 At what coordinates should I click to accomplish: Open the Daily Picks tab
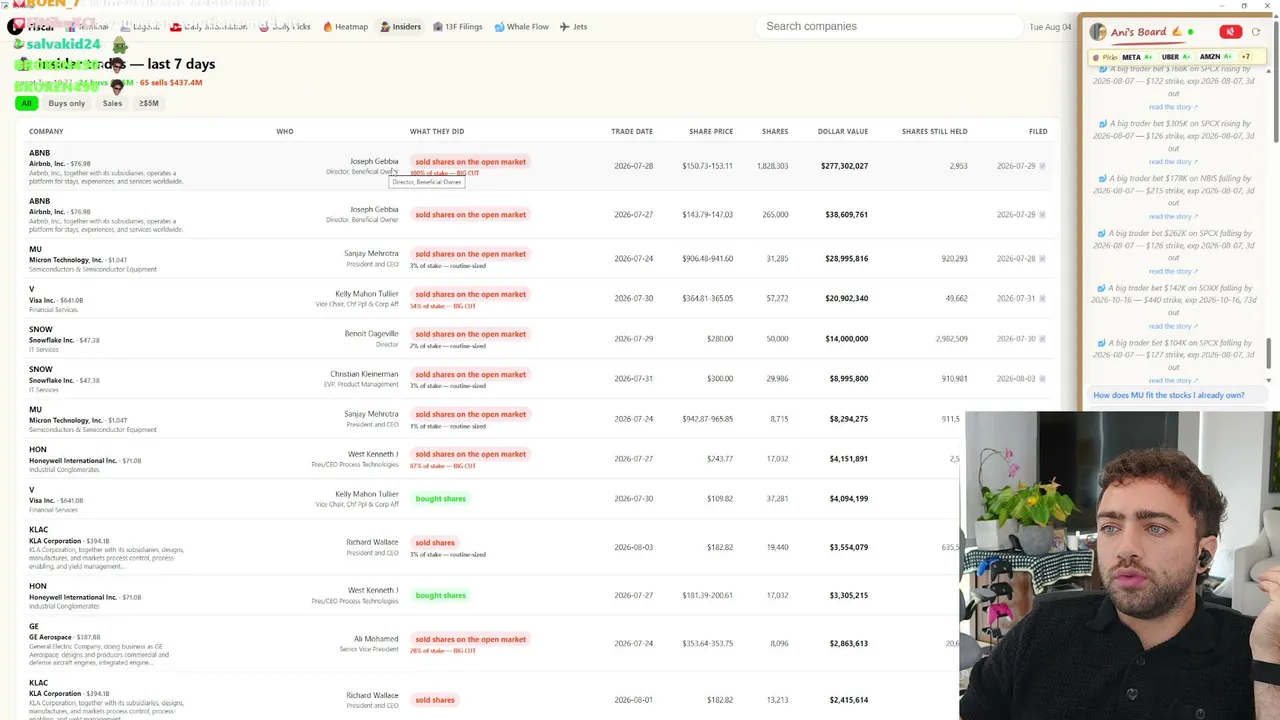(285, 26)
